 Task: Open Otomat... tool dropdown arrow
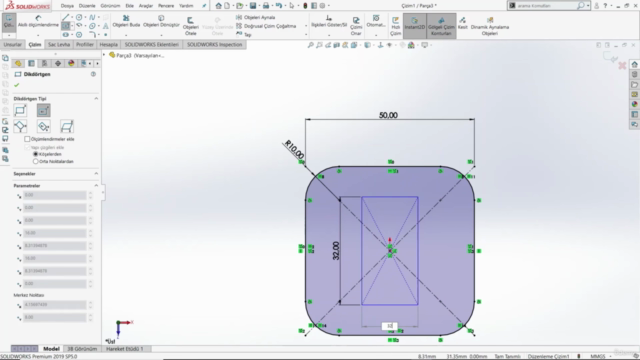point(376,35)
